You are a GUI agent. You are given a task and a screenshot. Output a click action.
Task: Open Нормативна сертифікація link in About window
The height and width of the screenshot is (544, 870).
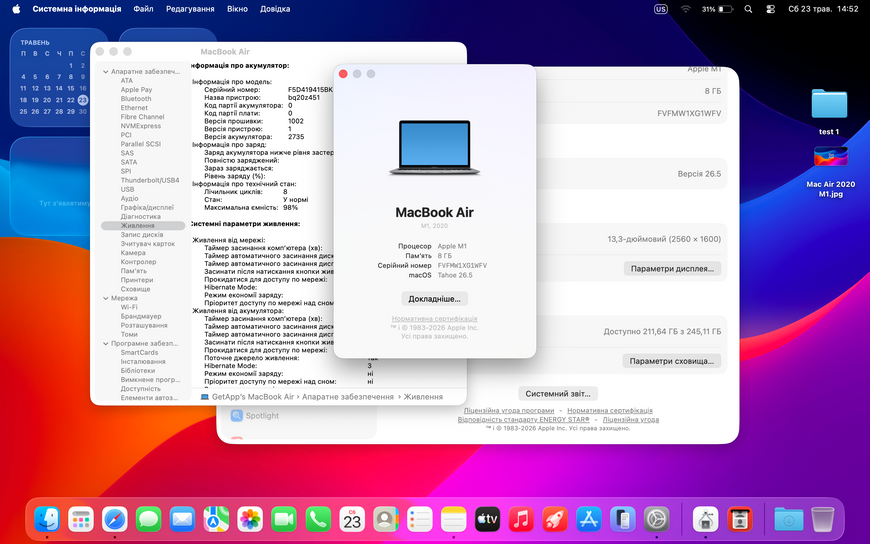click(x=434, y=319)
